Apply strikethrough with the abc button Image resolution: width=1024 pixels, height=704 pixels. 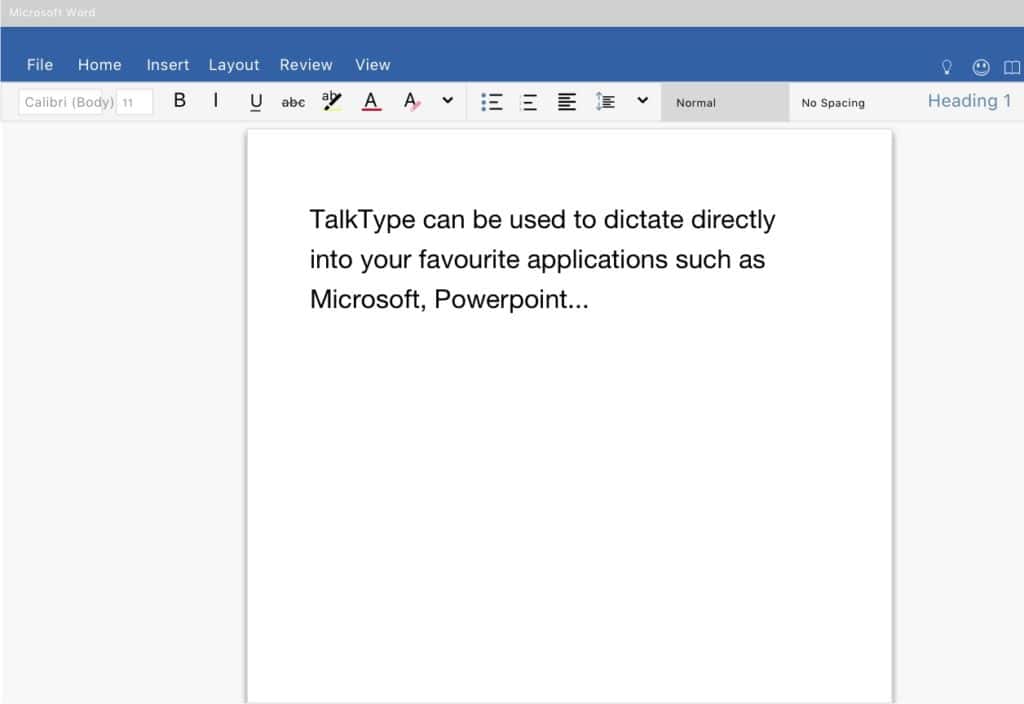pyautogui.click(x=293, y=102)
